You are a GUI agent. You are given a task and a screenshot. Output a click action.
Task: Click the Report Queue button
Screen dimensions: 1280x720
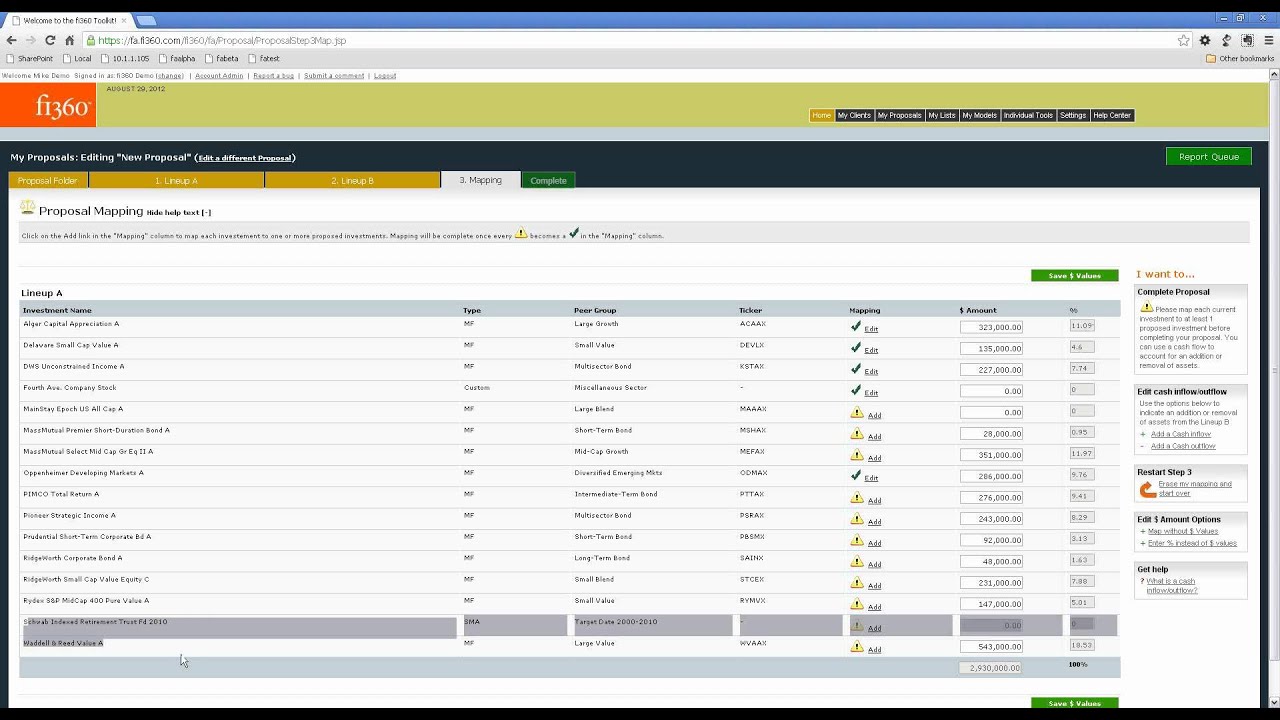1208,156
